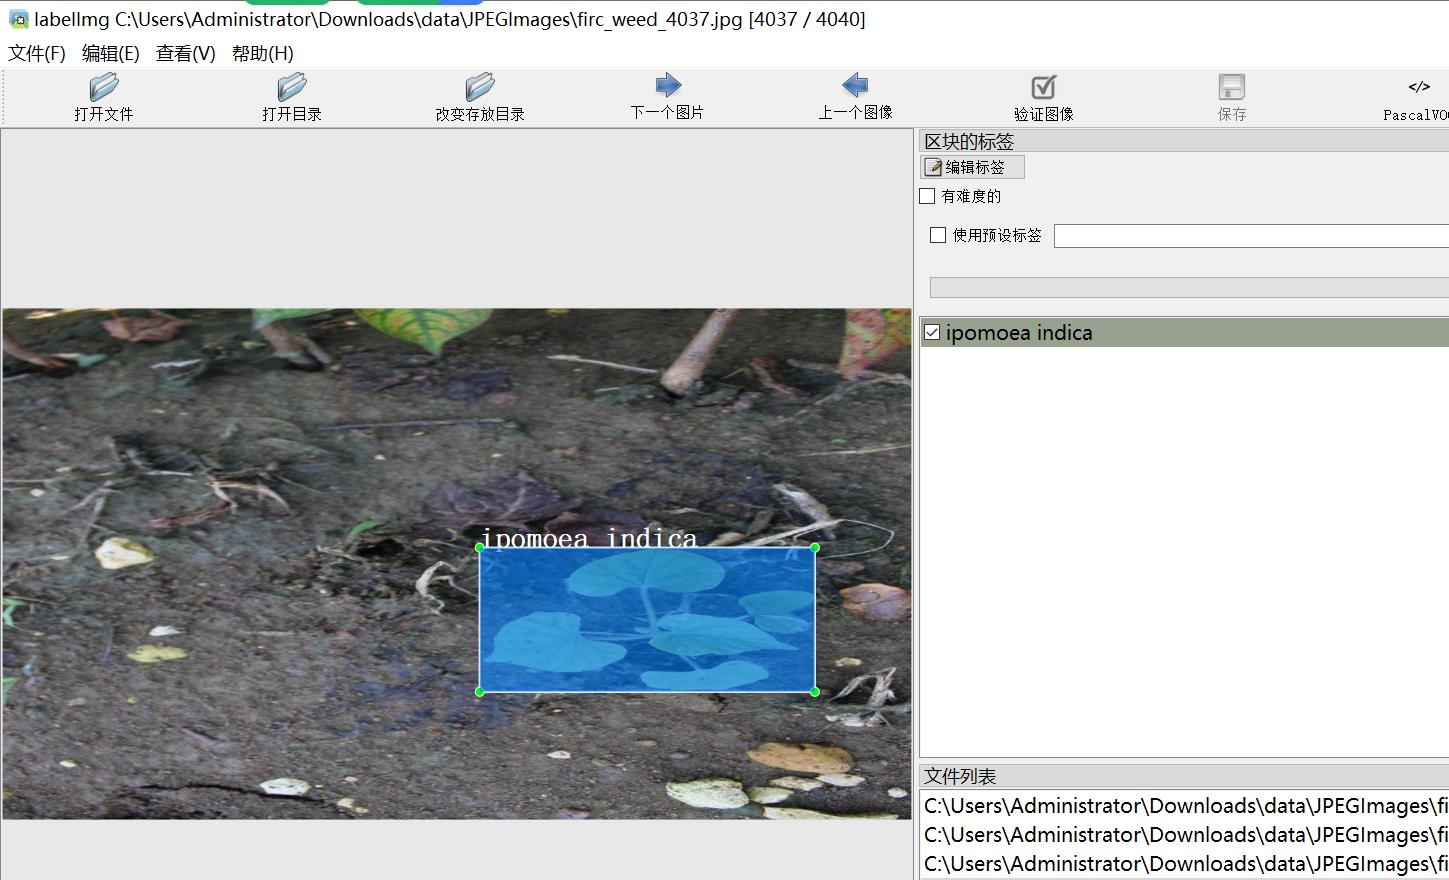Image resolution: width=1449 pixels, height=880 pixels.
Task: Click the 编辑标签 edit label button
Action: 972,167
